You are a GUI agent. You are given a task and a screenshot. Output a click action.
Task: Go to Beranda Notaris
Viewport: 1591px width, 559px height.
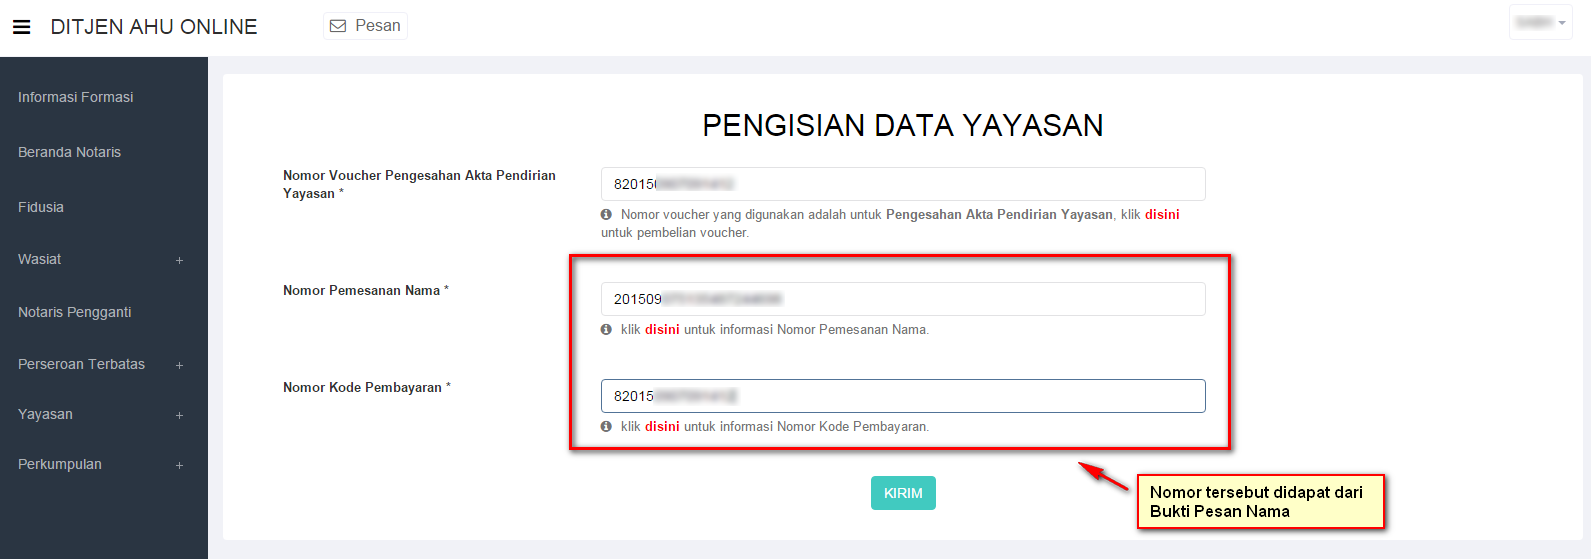coord(70,152)
